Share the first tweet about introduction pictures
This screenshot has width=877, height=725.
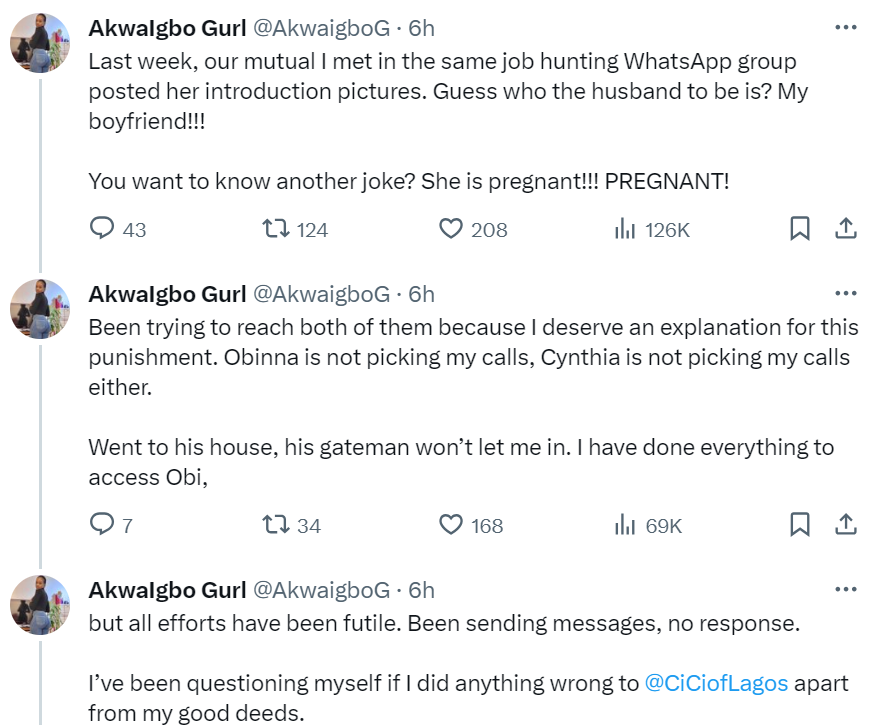pos(845,229)
